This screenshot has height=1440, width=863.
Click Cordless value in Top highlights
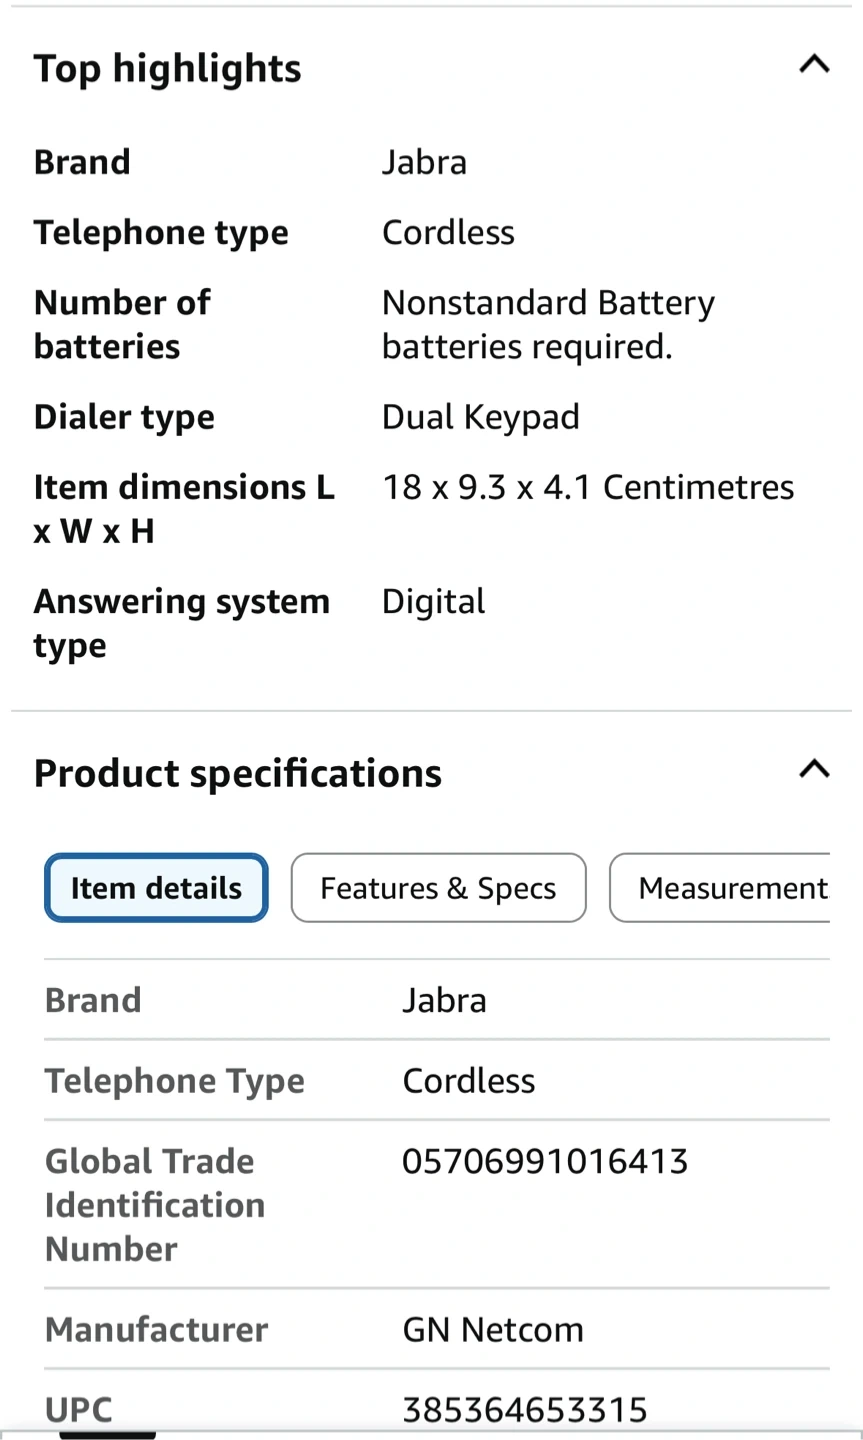click(448, 232)
